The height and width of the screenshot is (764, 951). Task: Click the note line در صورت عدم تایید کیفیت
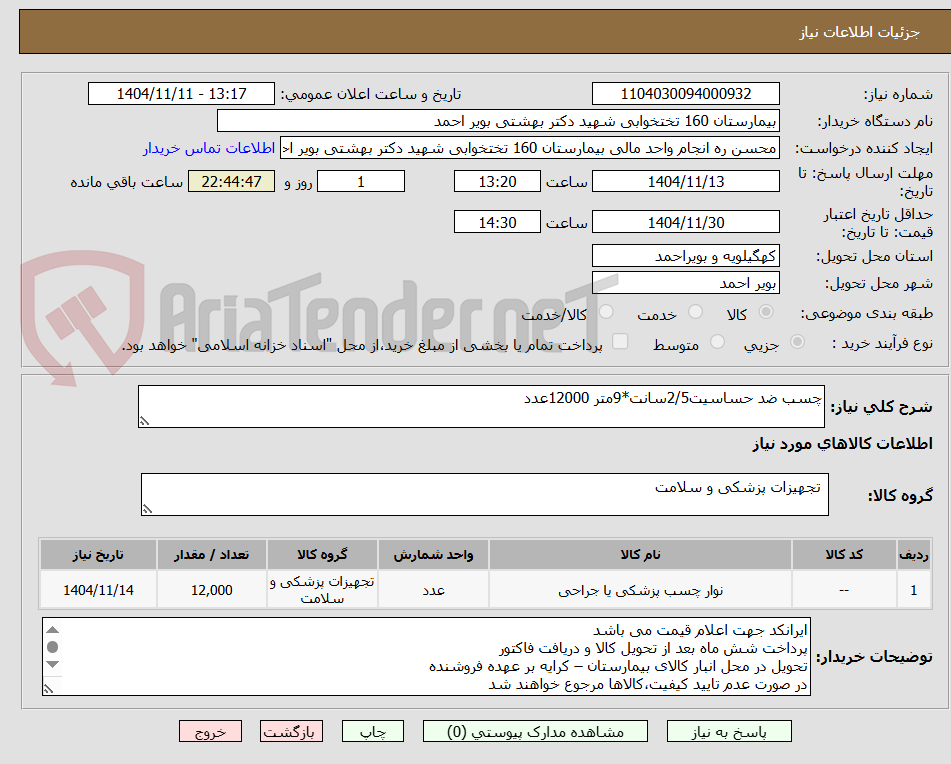648,684
